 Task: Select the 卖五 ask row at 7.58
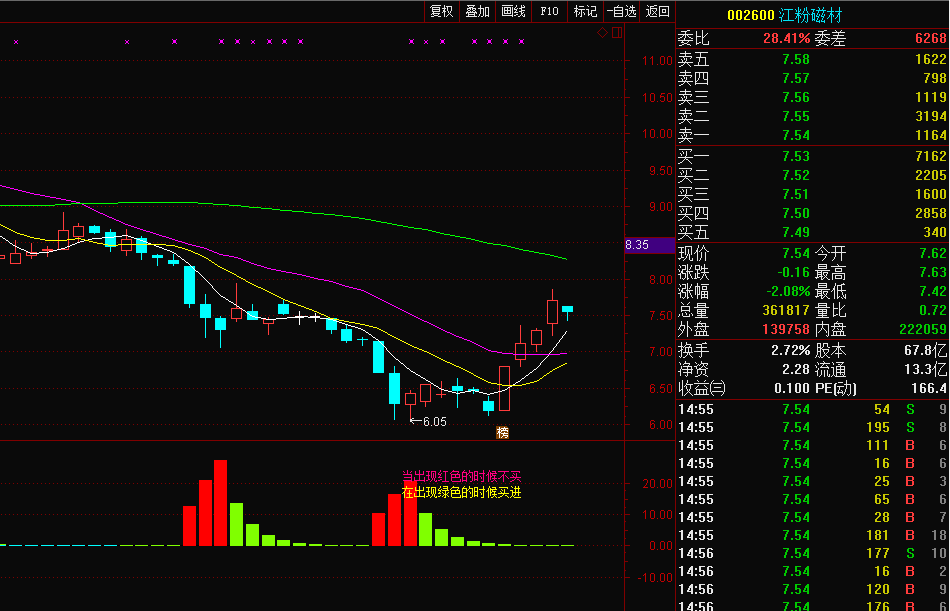812,59
